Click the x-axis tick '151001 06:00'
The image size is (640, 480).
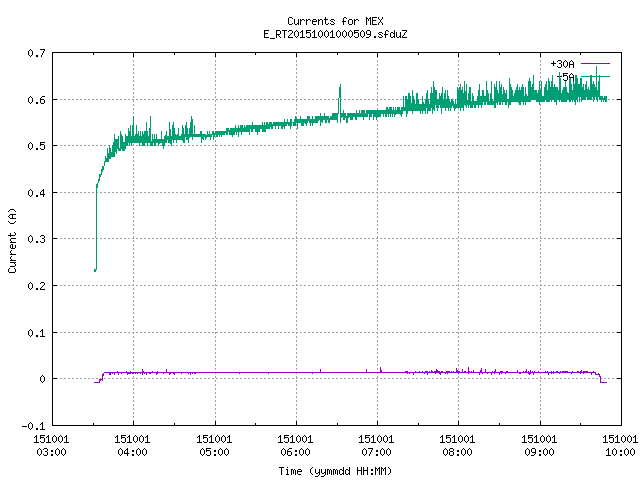[295, 446]
